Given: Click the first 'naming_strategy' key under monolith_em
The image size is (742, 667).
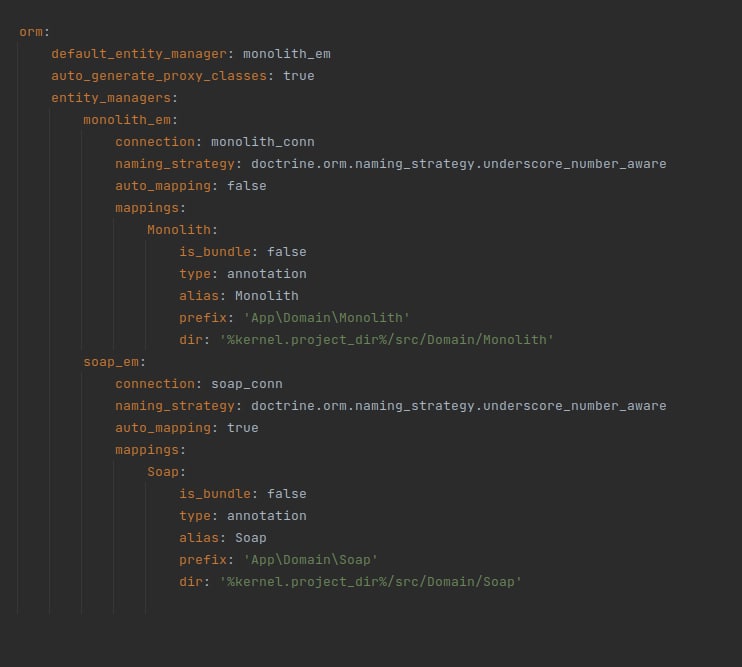Looking at the screenshot, I should tap(175, 164).
